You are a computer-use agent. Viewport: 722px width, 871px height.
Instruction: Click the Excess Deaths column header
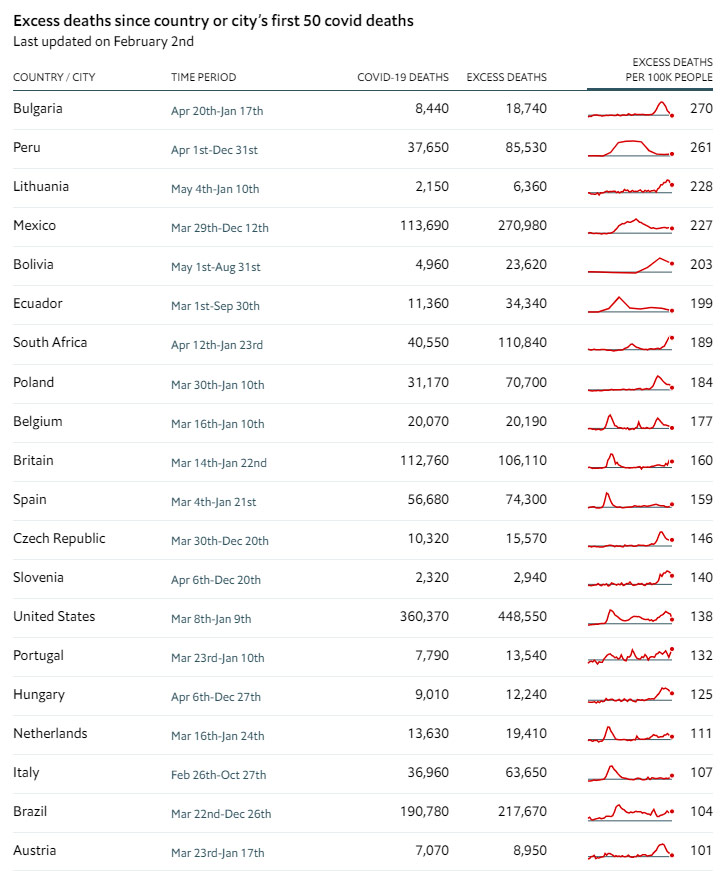click(507, 77)
